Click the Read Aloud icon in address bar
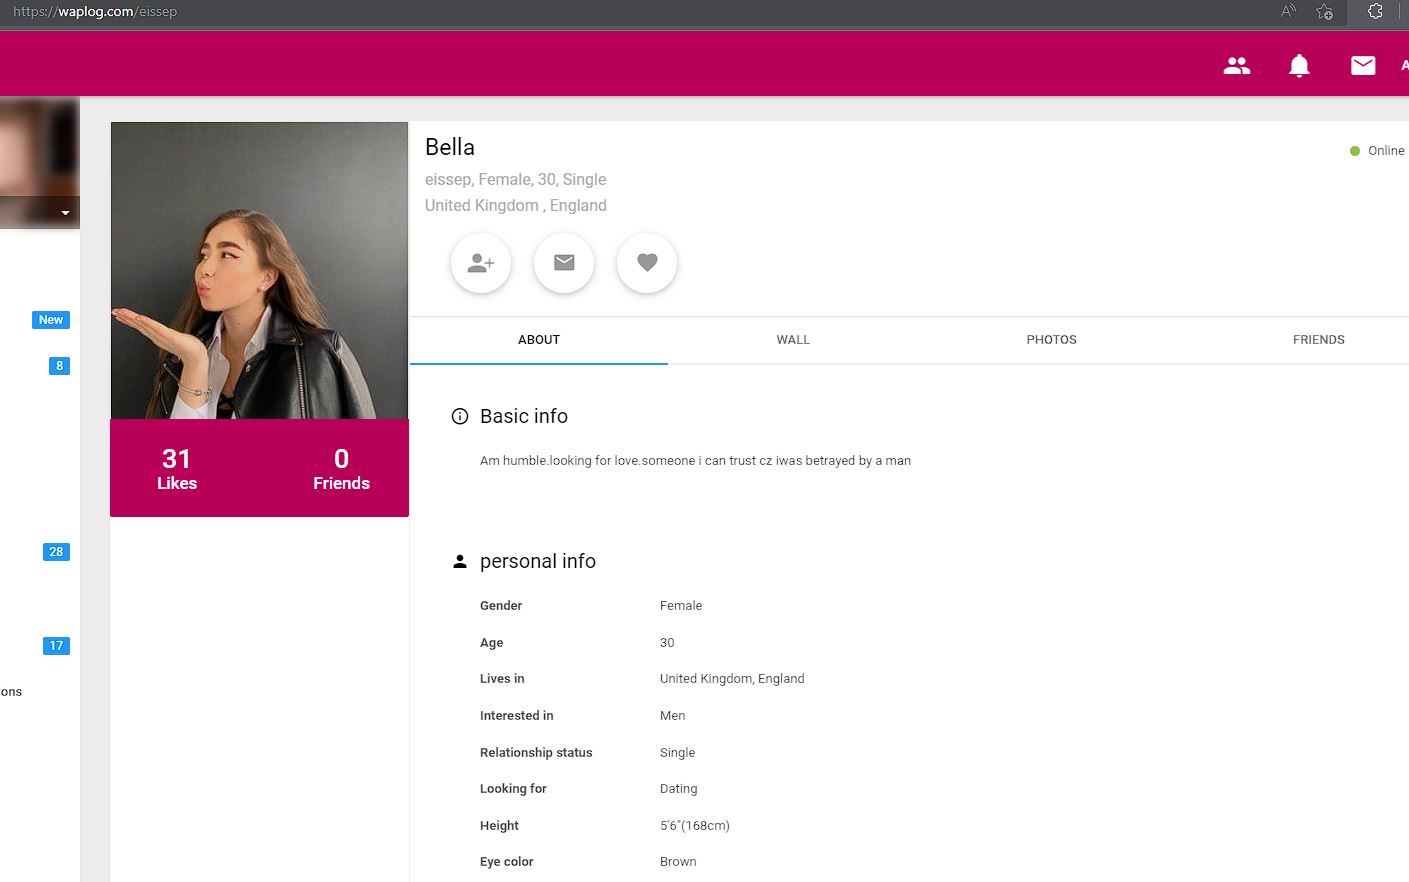 coord(1288,12)
